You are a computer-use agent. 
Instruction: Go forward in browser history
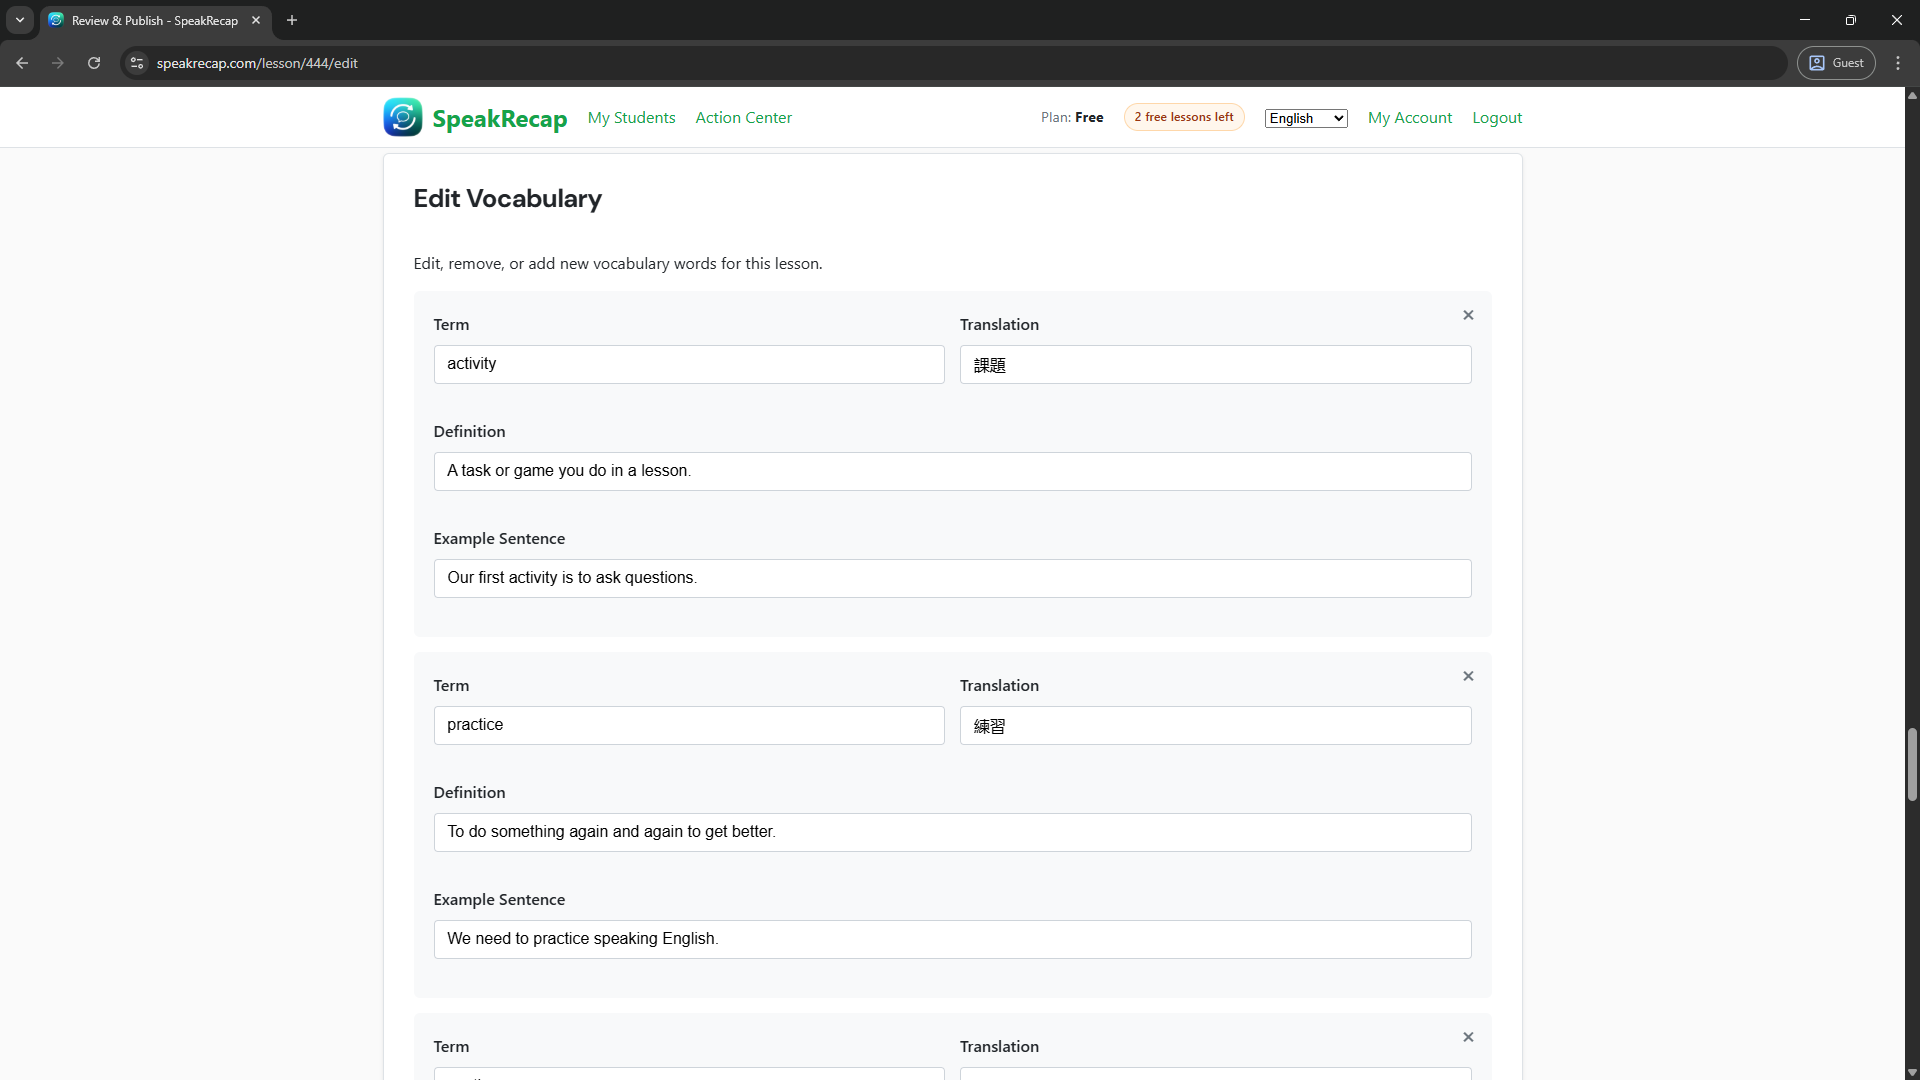tap(58, 63)
